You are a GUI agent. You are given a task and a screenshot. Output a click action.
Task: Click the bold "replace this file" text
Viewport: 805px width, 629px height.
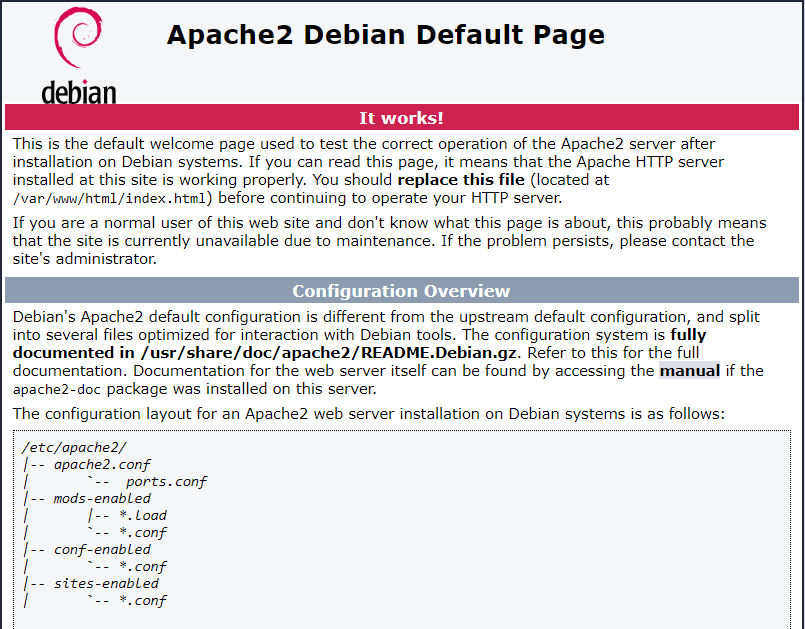point(460,180)
